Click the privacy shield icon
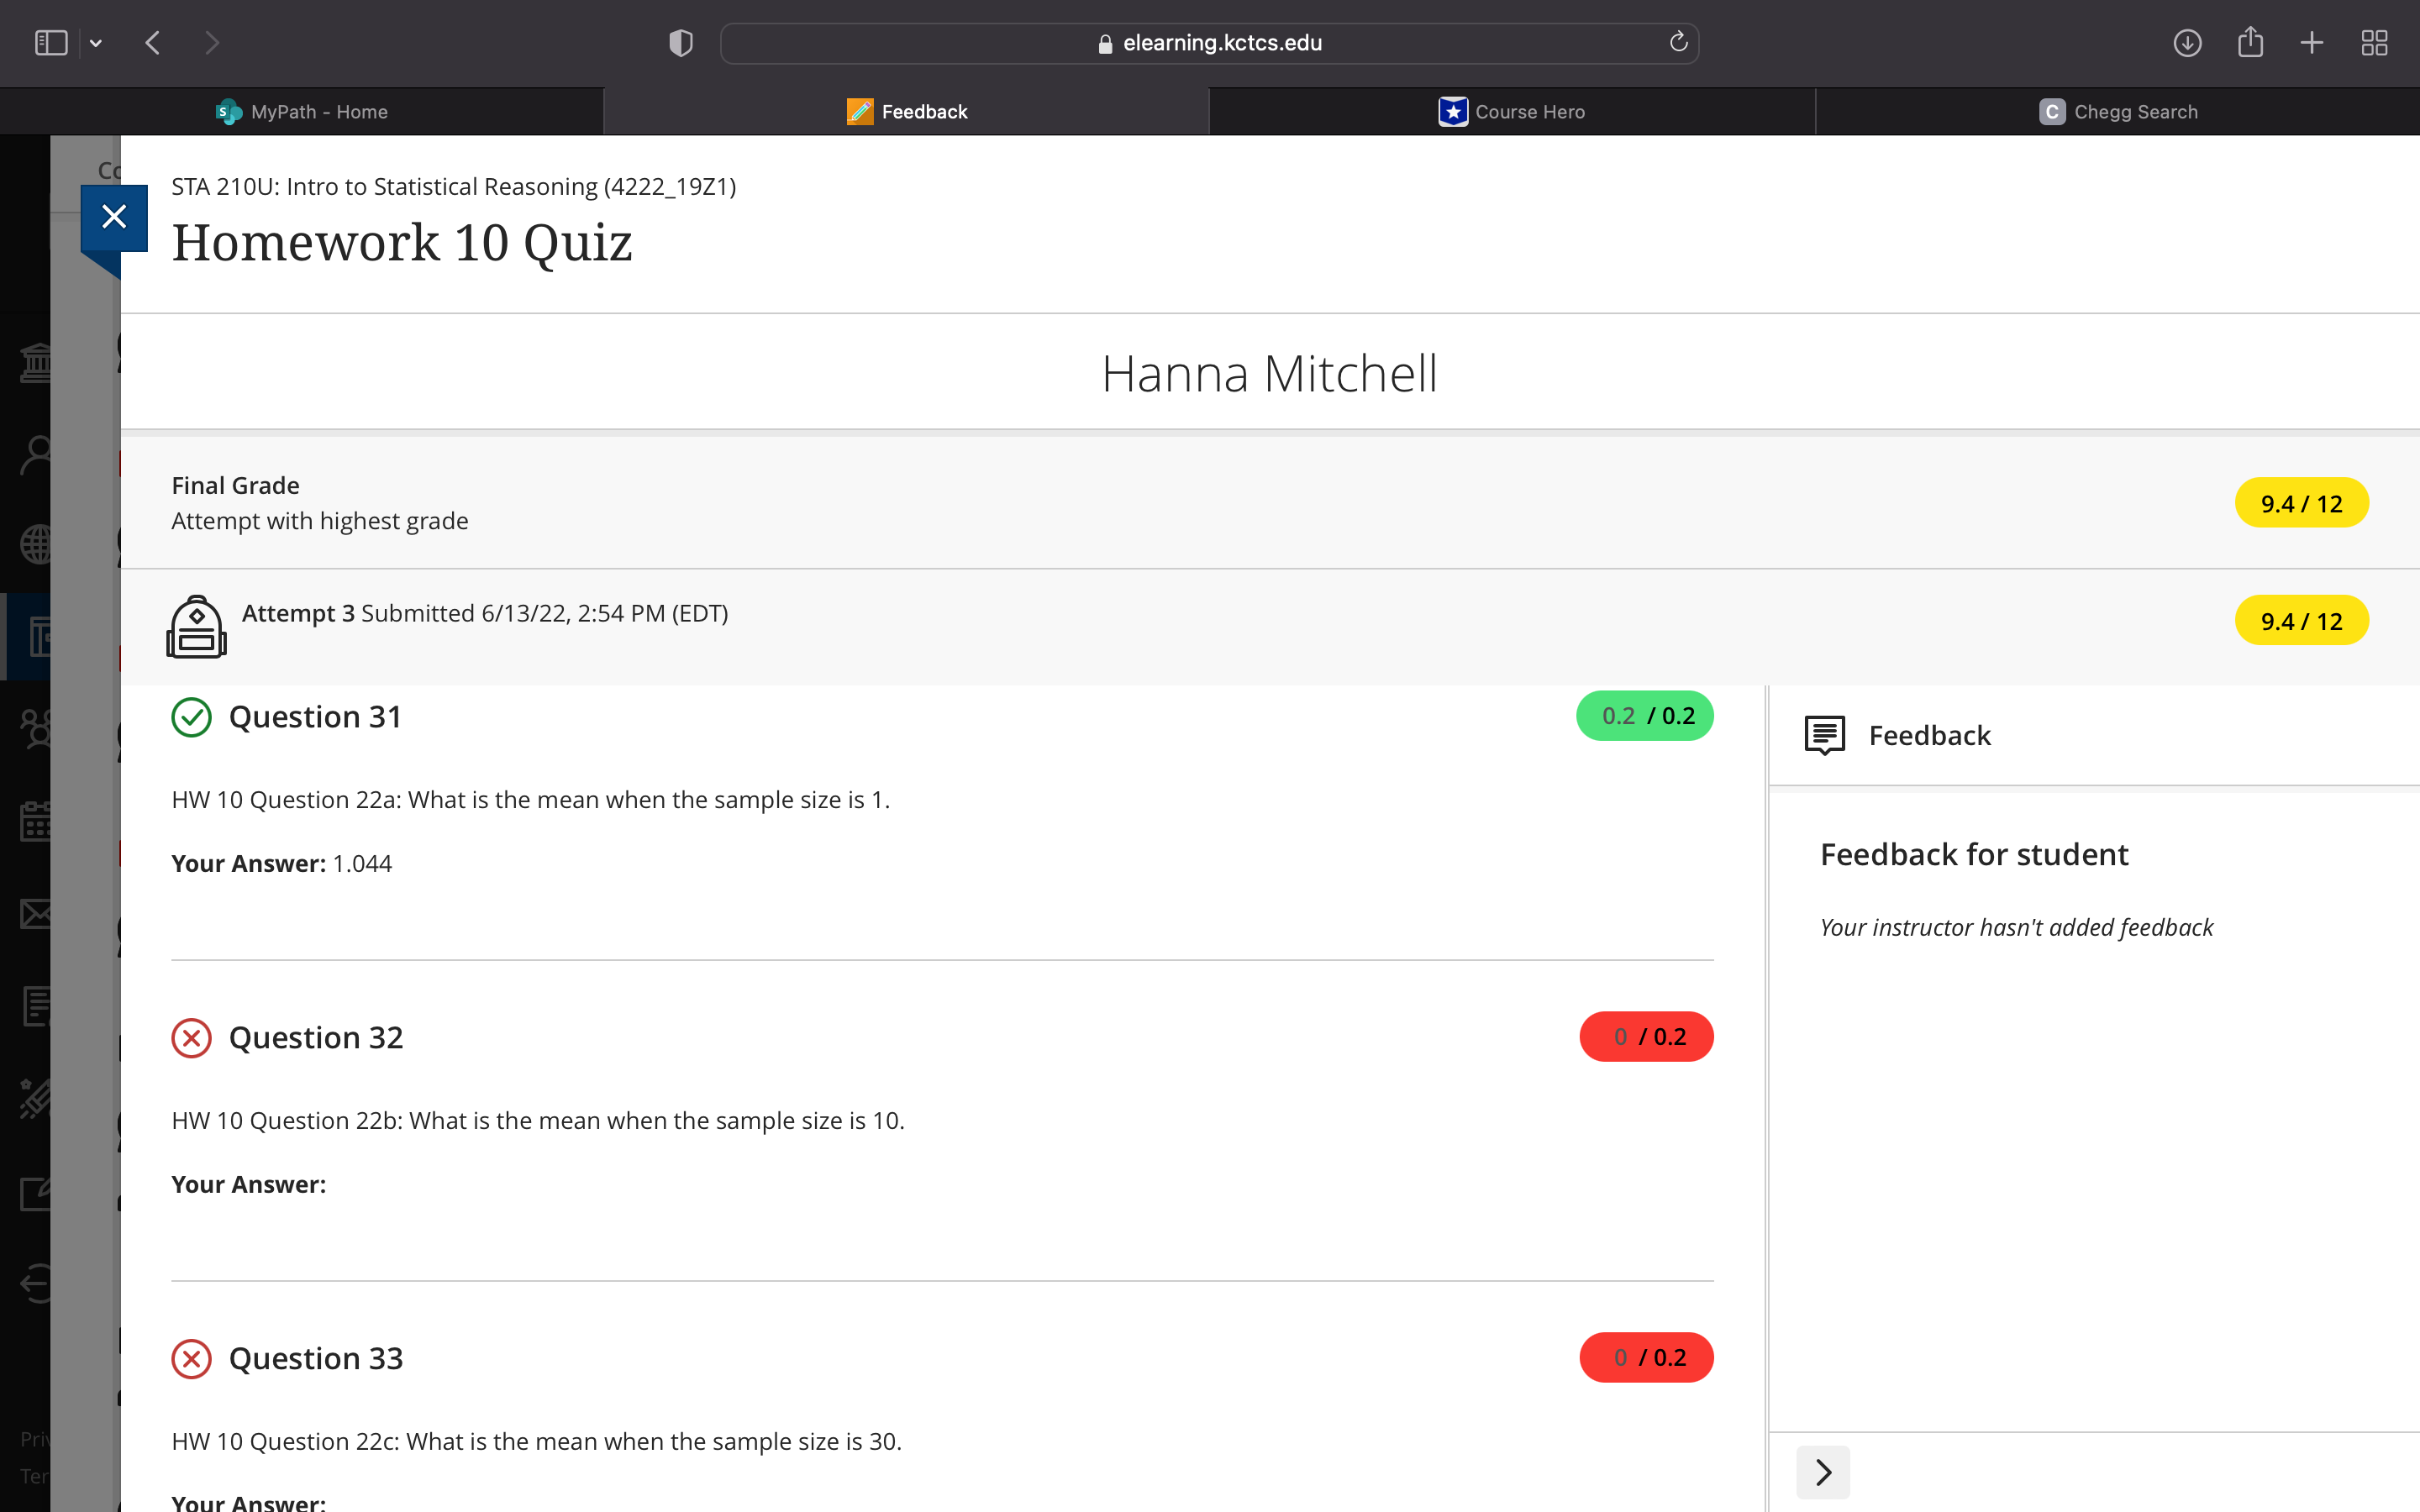The image size is (2420, 1512). pyautogui.click(x=681, y=43)
